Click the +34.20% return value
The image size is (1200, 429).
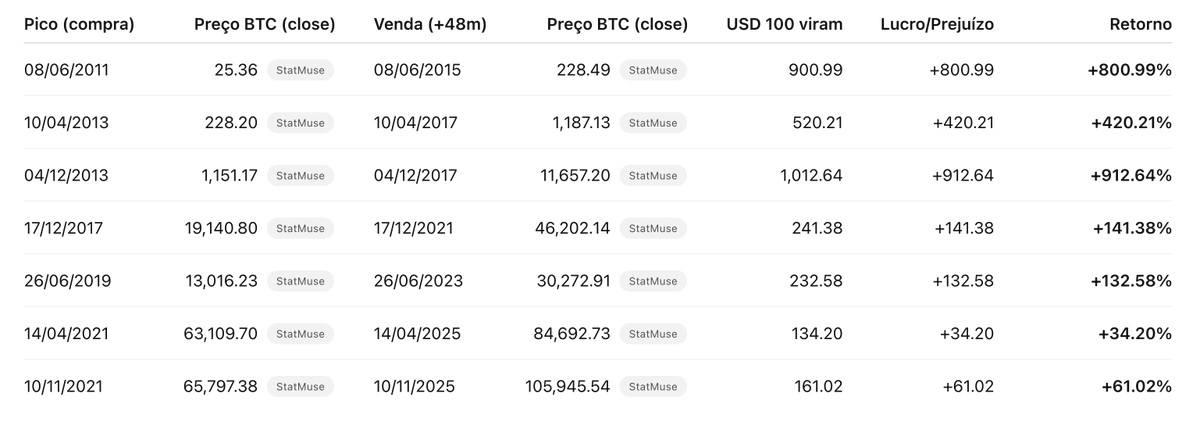coord(1134,333)
